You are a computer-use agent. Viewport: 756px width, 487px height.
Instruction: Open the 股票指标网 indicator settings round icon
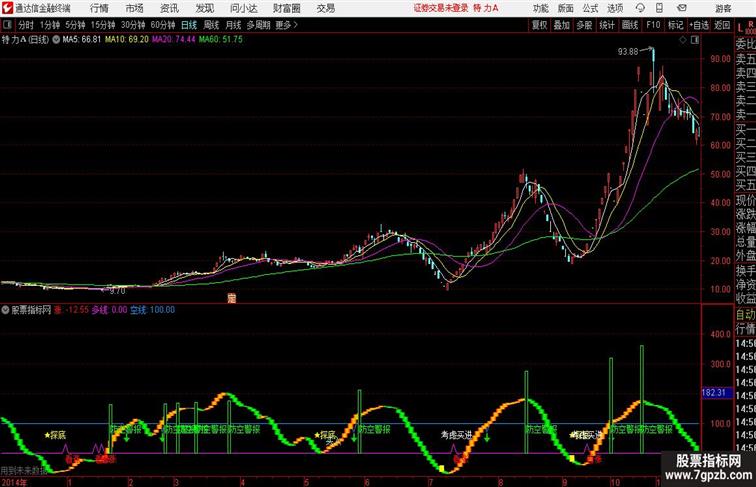(x=5, y=310)
